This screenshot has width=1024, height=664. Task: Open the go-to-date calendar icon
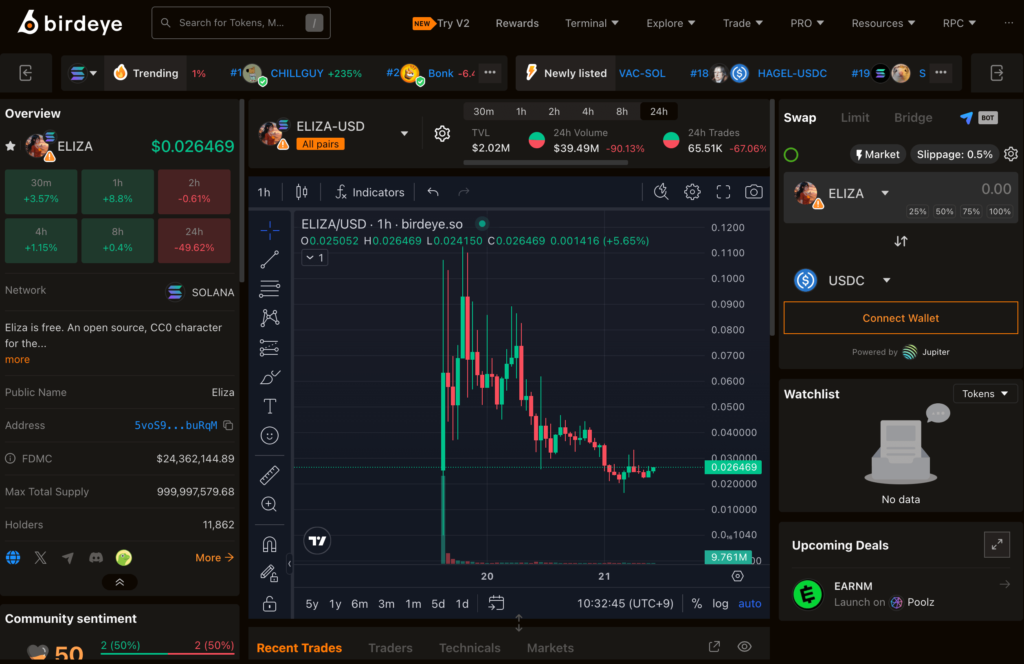click(496, 603)
